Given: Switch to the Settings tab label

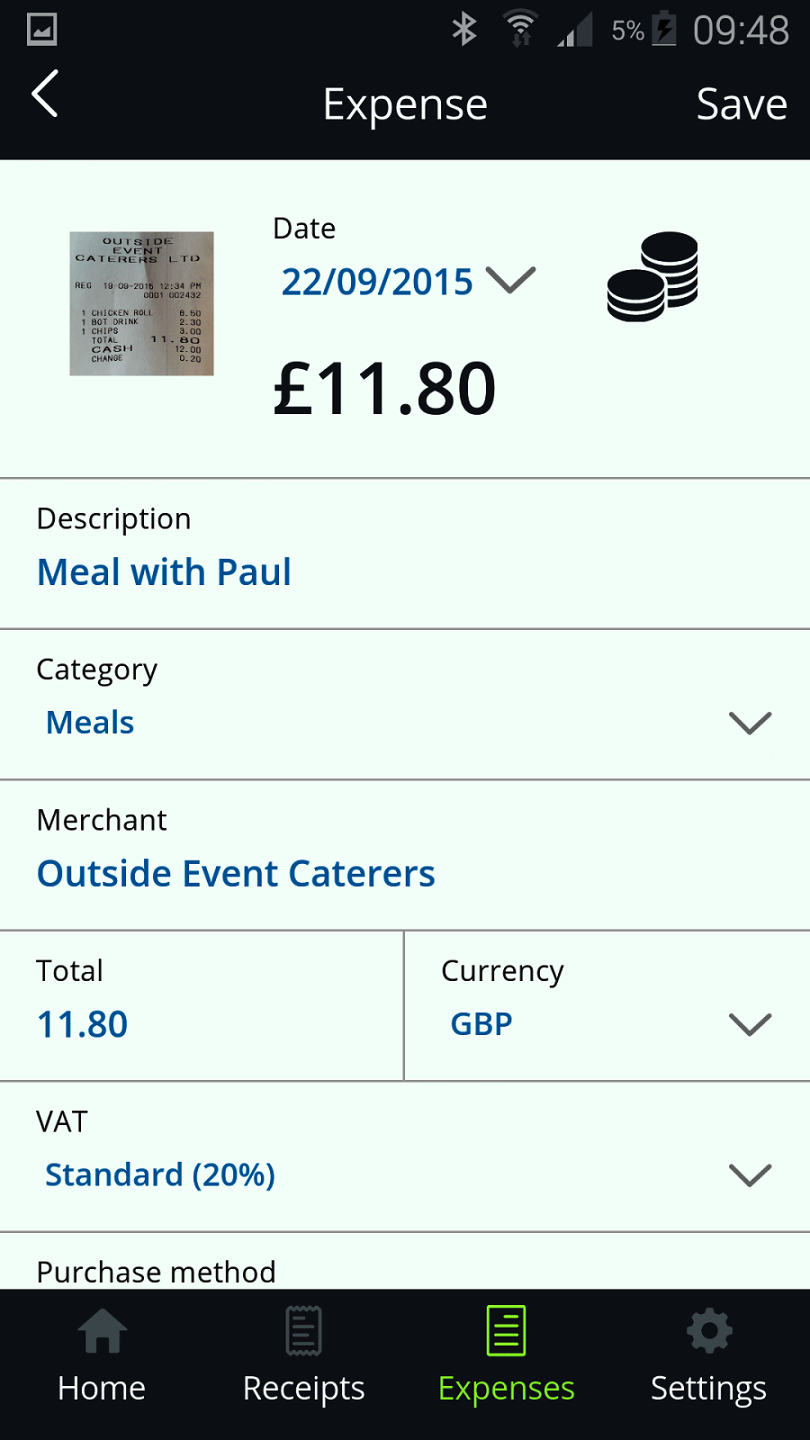Looking at the screenshot, I should pyautogui.click(x=709, y=1388).
